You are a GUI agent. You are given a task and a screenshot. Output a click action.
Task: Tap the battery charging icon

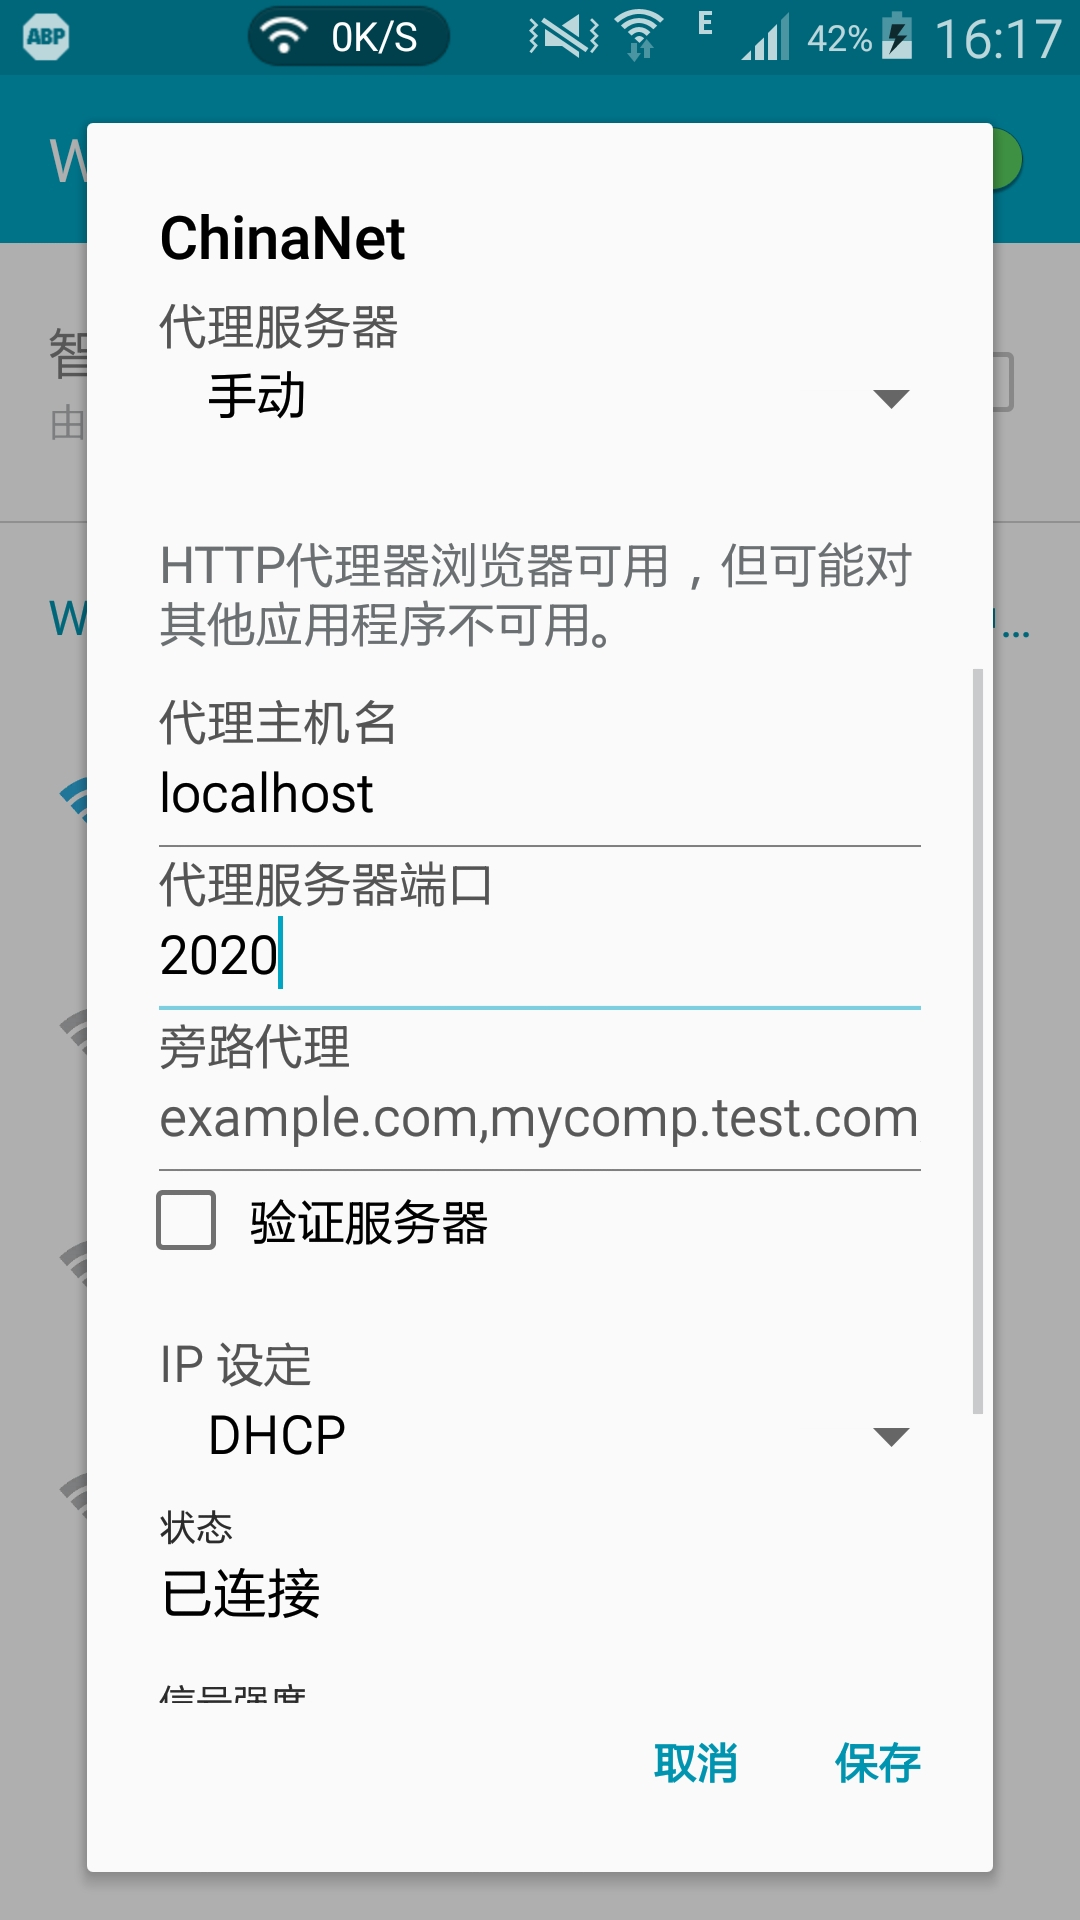897,36
